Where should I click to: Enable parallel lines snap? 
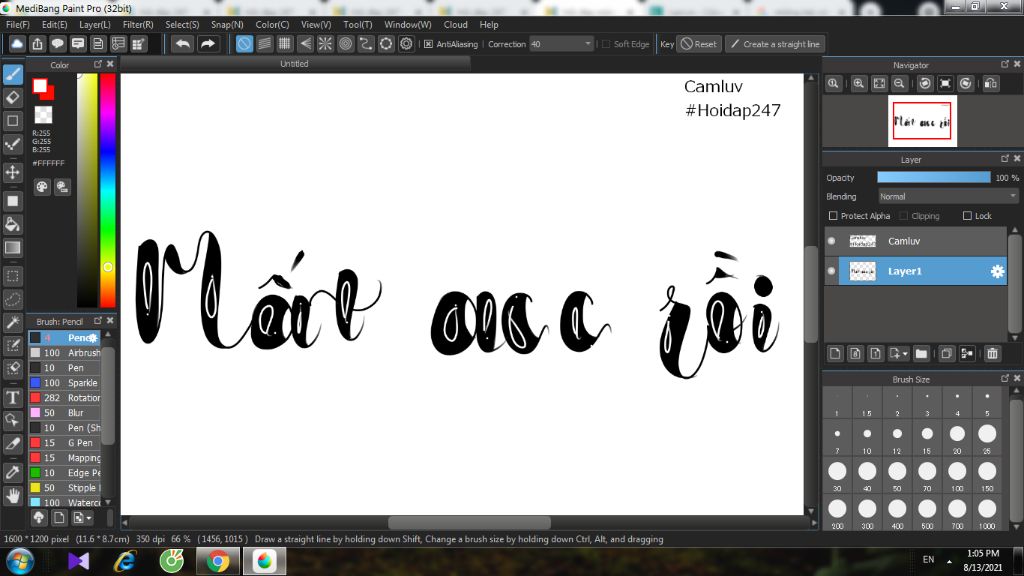pyautogui.click(x=264, y=44)
